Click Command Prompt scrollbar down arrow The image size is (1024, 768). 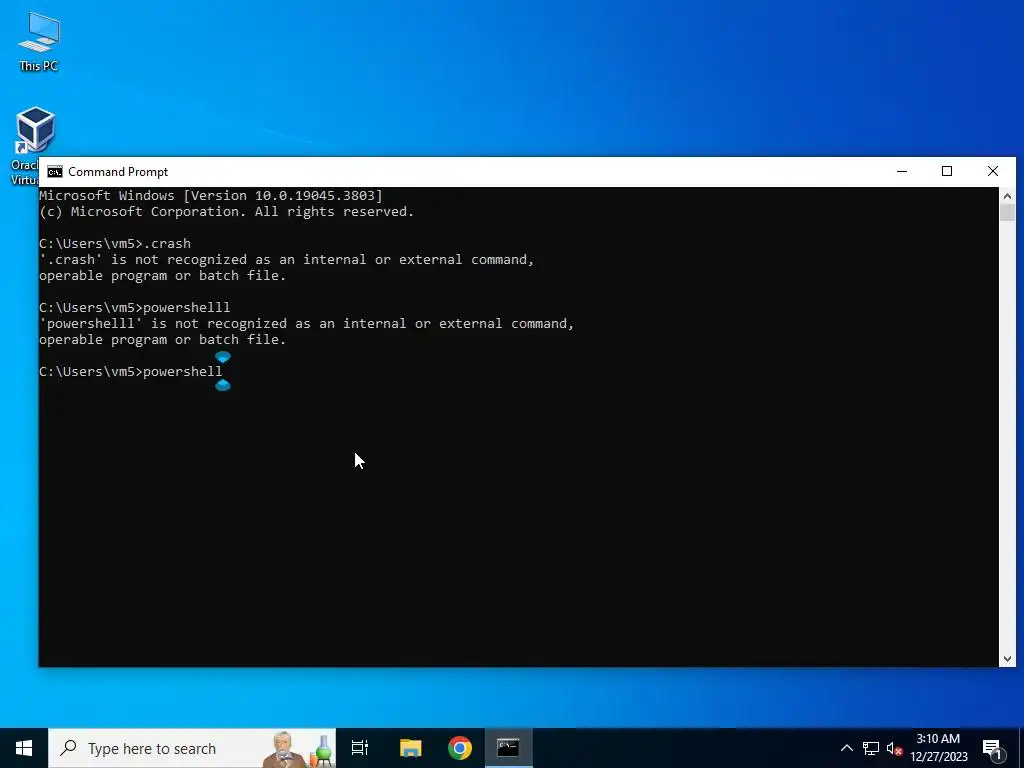[1007, 659]
